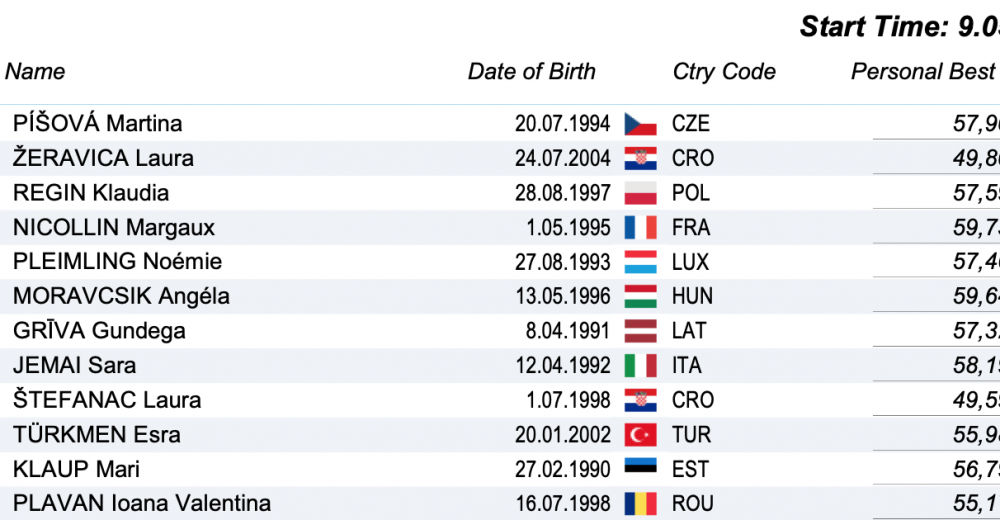Click the Polish flag next to POL
This screenshot has width=1000, height=520.
640,193
